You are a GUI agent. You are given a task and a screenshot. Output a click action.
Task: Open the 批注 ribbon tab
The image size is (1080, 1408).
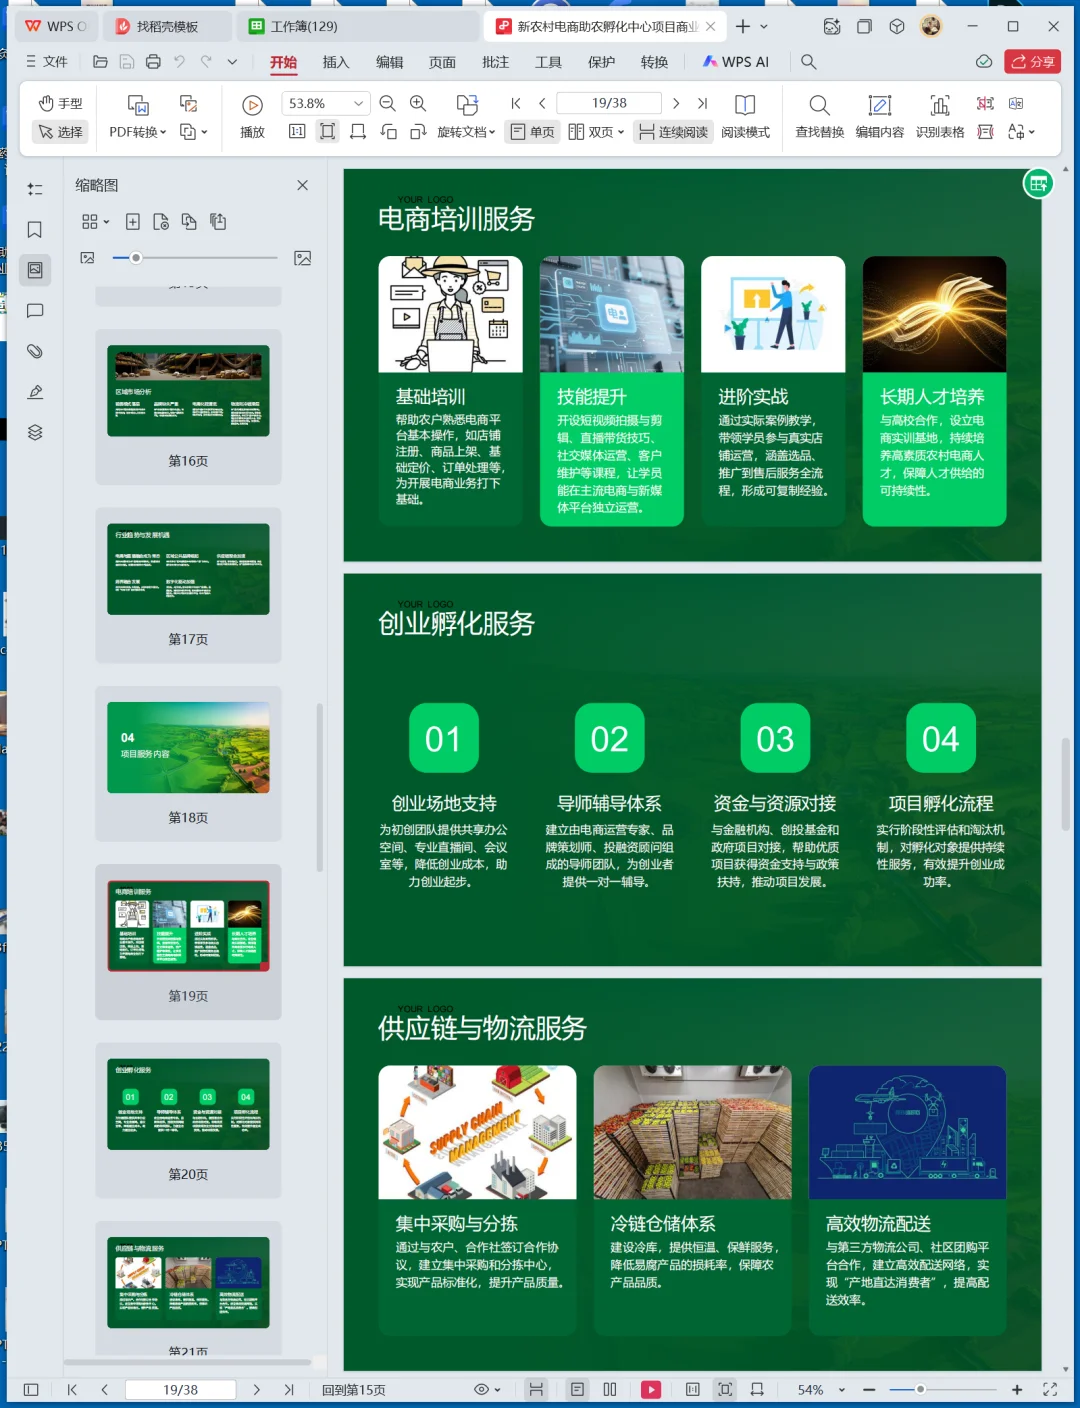[x=495, y=62]
